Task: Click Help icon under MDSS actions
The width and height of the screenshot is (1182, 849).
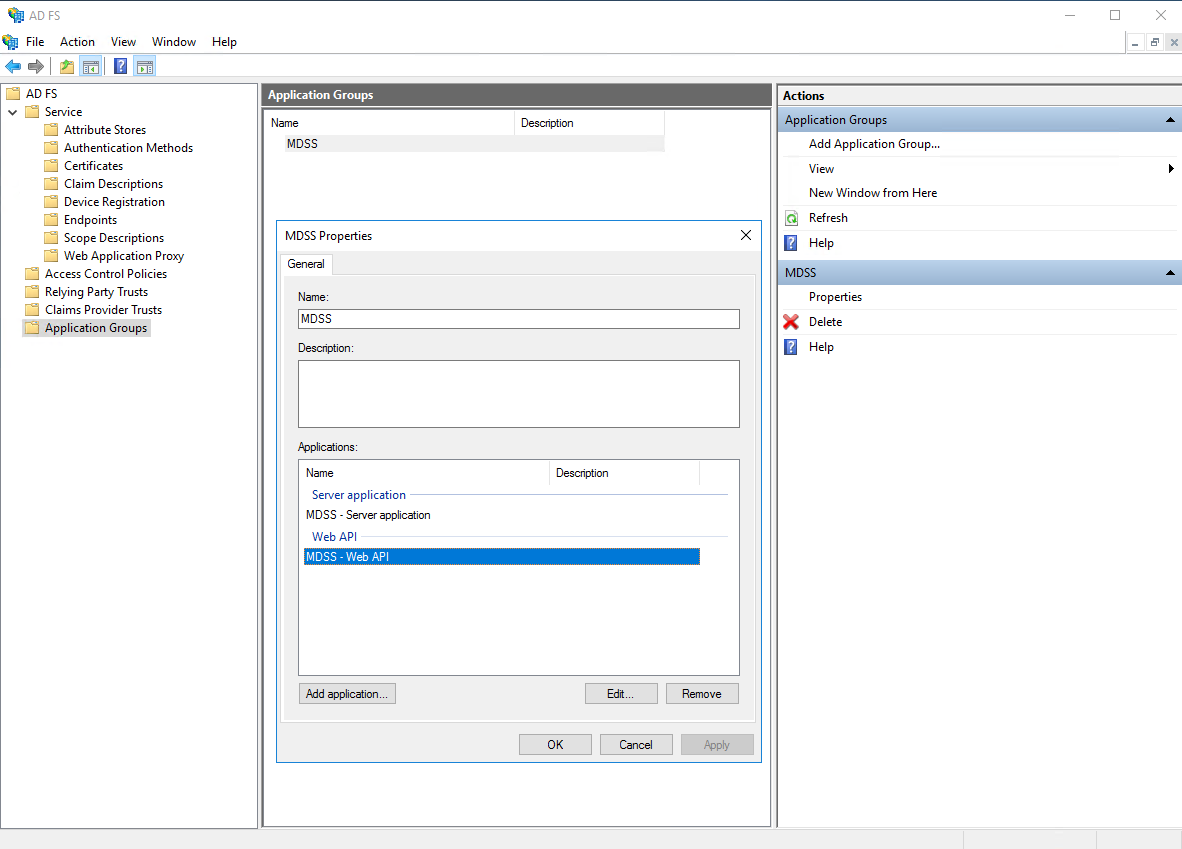Action: [791, 347]
